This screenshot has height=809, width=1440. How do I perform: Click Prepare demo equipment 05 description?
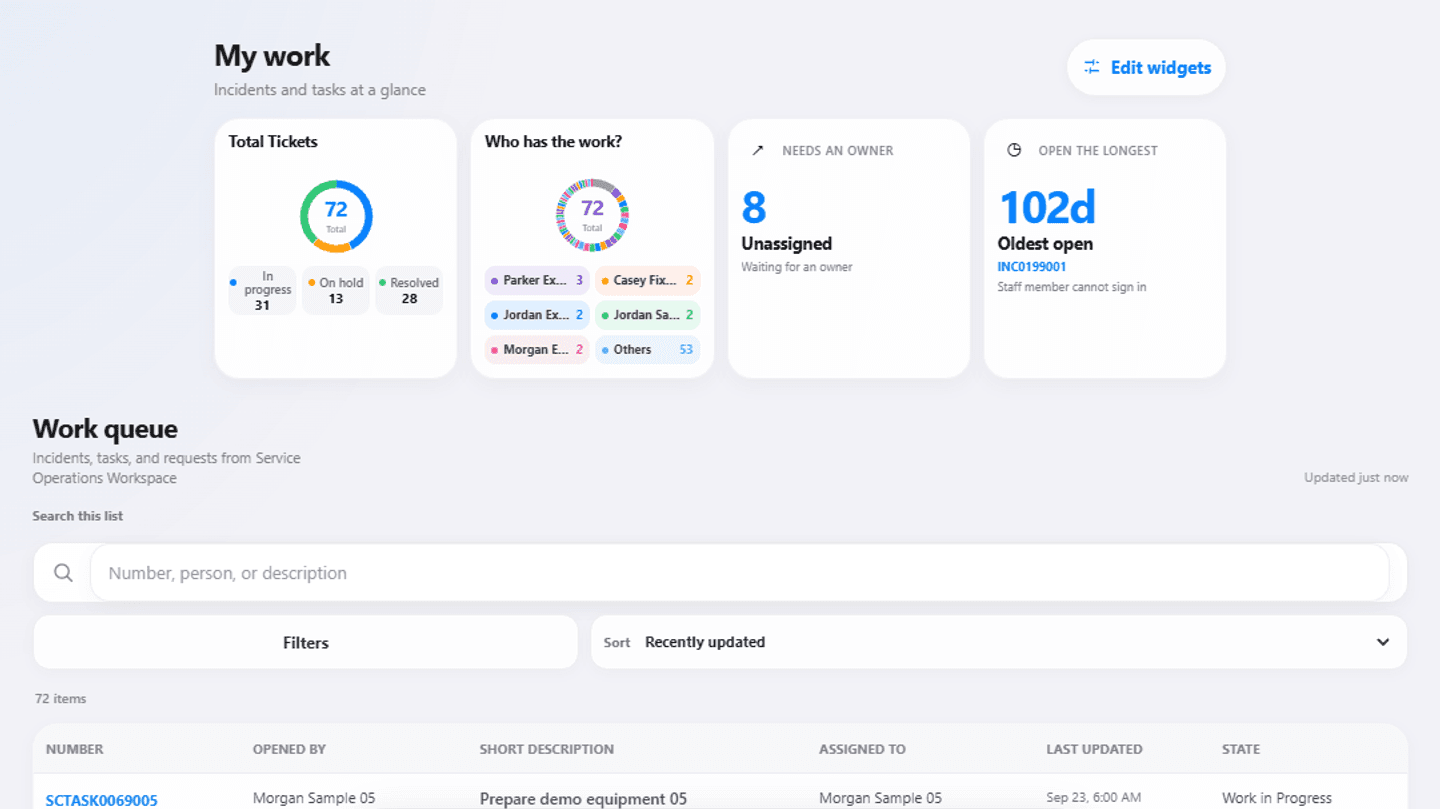tap(584, 799)
